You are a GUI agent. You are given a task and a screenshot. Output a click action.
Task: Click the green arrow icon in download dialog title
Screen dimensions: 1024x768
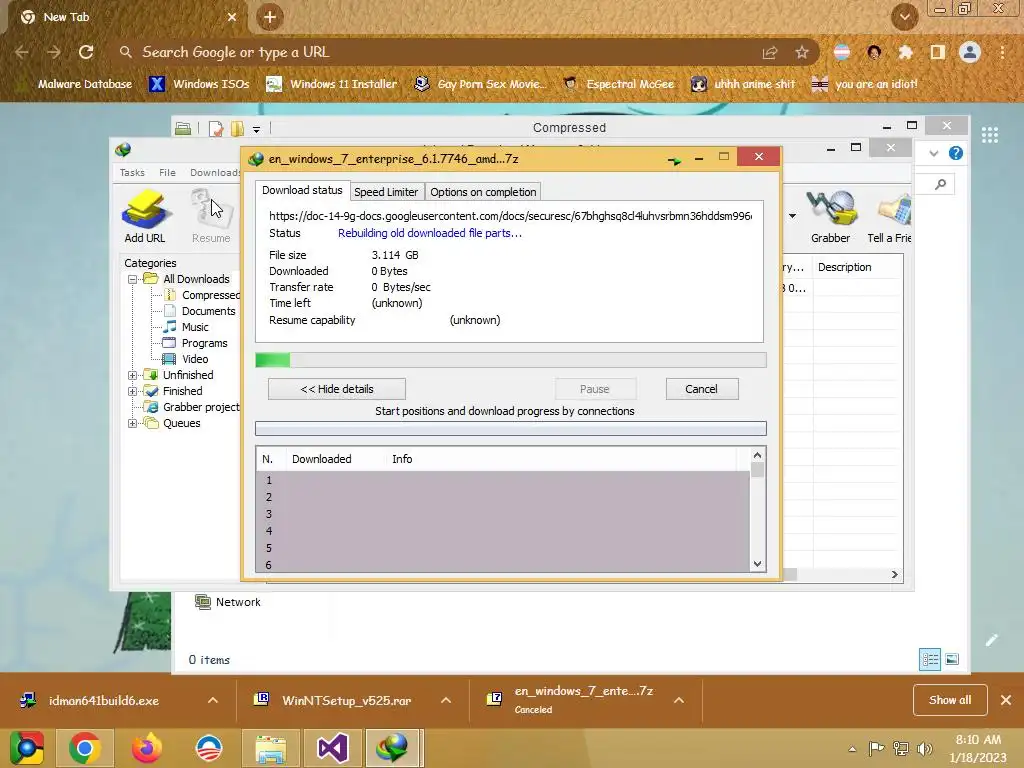click(x=675, y=160)
